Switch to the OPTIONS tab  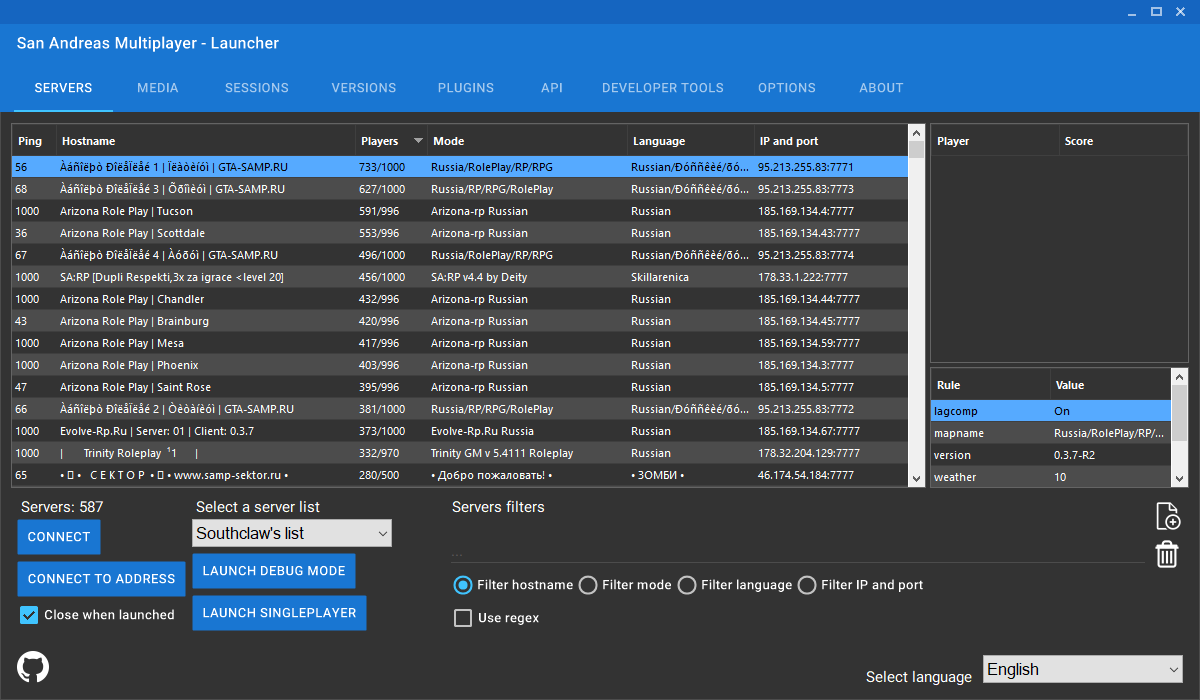787,88
